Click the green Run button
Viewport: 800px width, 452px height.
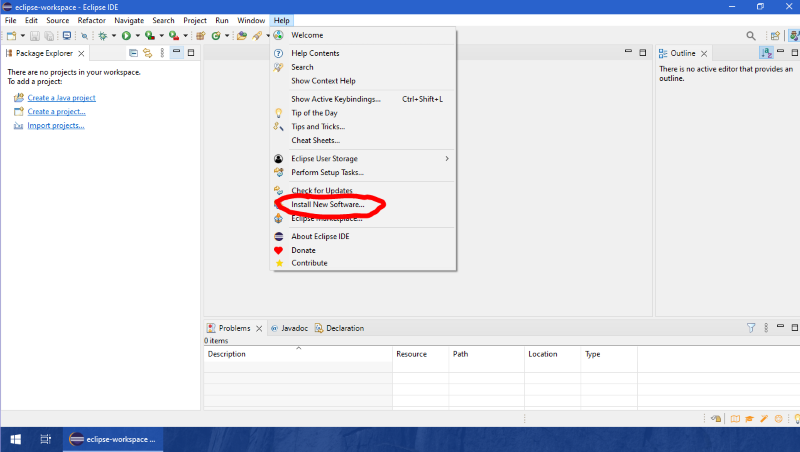[126, 36]
